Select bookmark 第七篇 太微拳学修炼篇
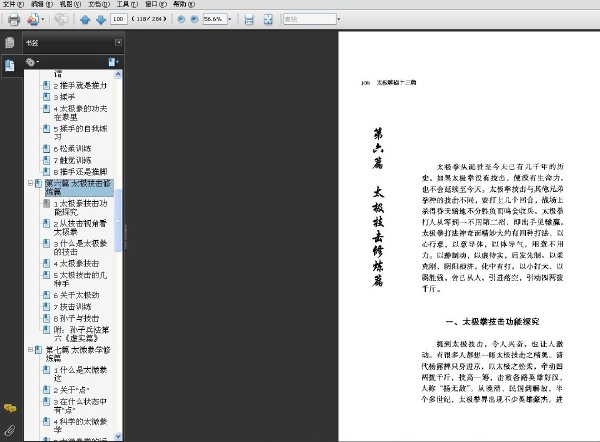 [78, 354]
